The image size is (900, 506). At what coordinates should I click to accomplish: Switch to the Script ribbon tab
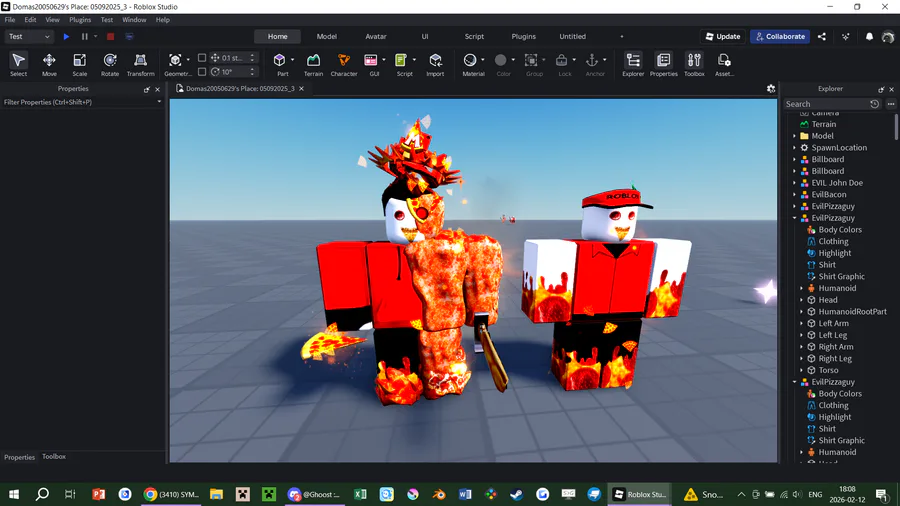coord(474,36)
